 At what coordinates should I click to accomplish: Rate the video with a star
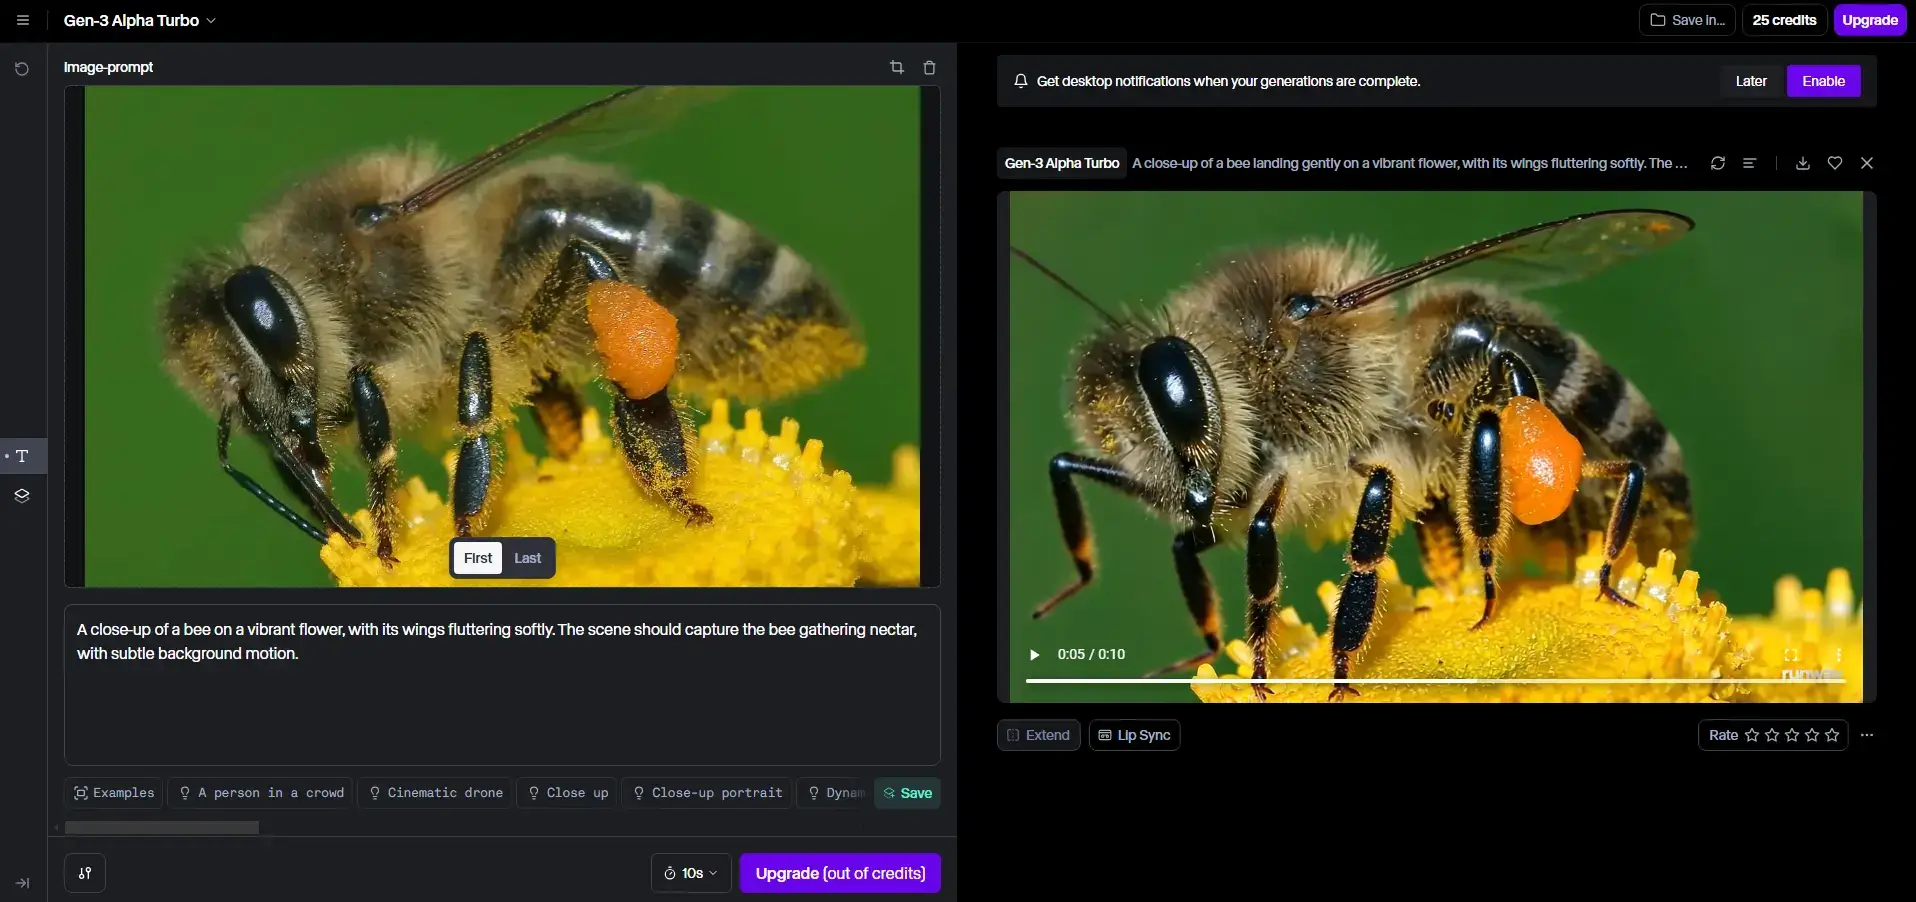tap(1754, 735)
